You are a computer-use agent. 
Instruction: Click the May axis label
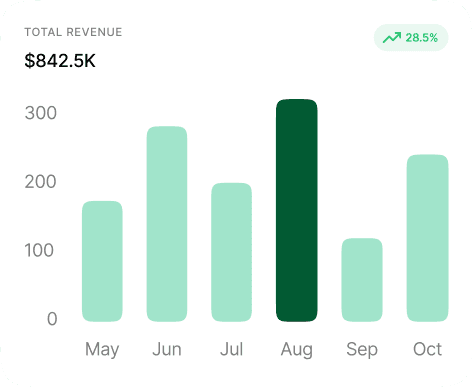click(102, 350)
